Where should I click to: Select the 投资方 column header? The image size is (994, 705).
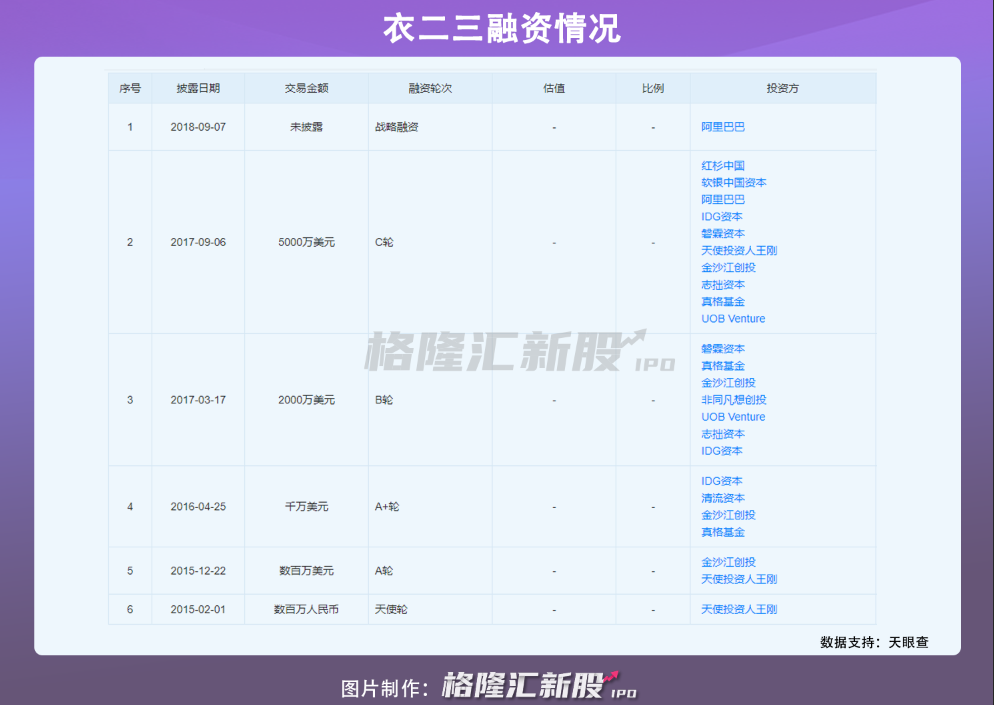(x=782, y=88)
